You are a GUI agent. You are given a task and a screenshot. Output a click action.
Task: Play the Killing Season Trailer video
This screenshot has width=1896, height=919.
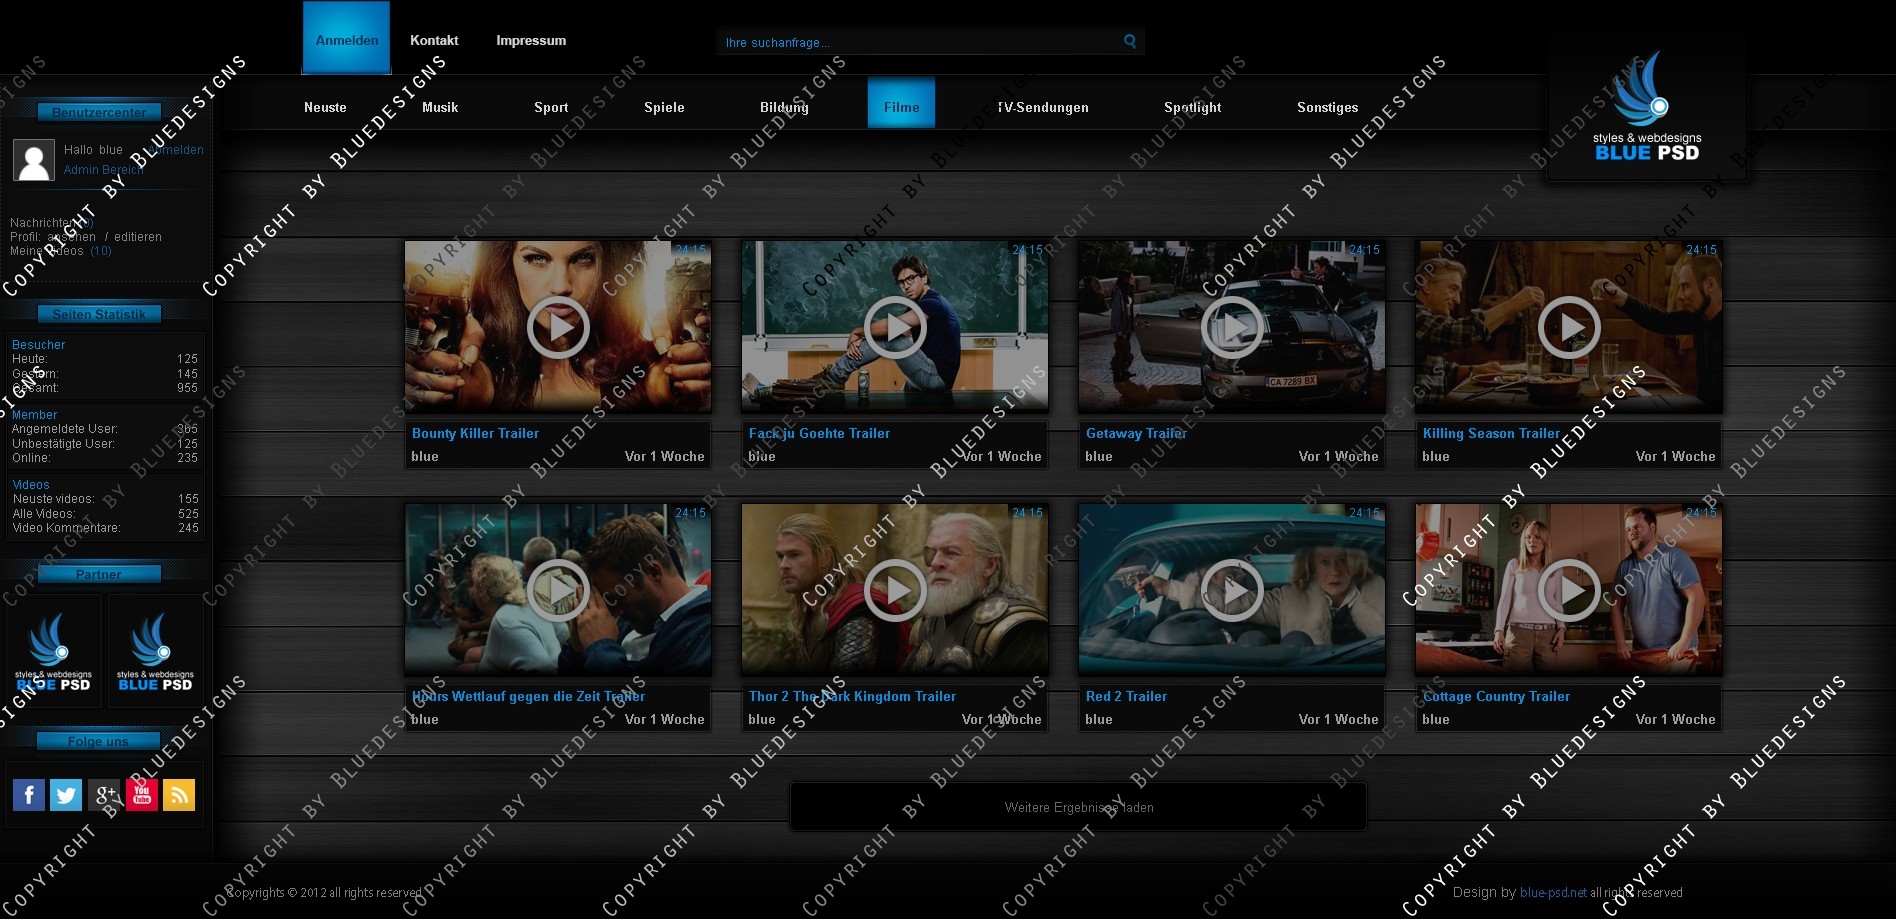(1569, 327)
